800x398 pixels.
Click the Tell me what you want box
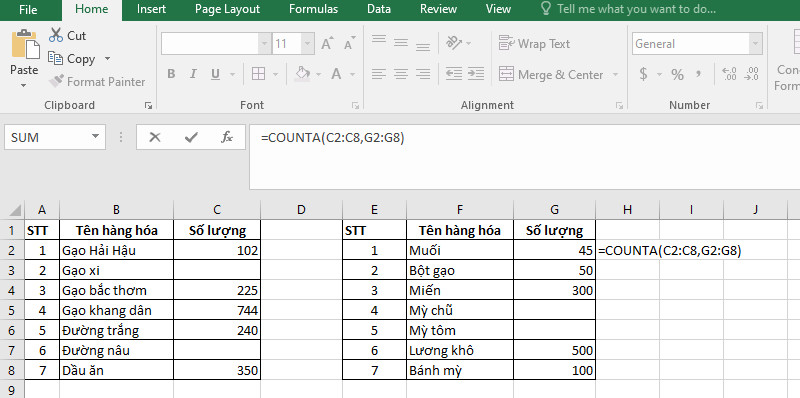click(x=628, y=9)
